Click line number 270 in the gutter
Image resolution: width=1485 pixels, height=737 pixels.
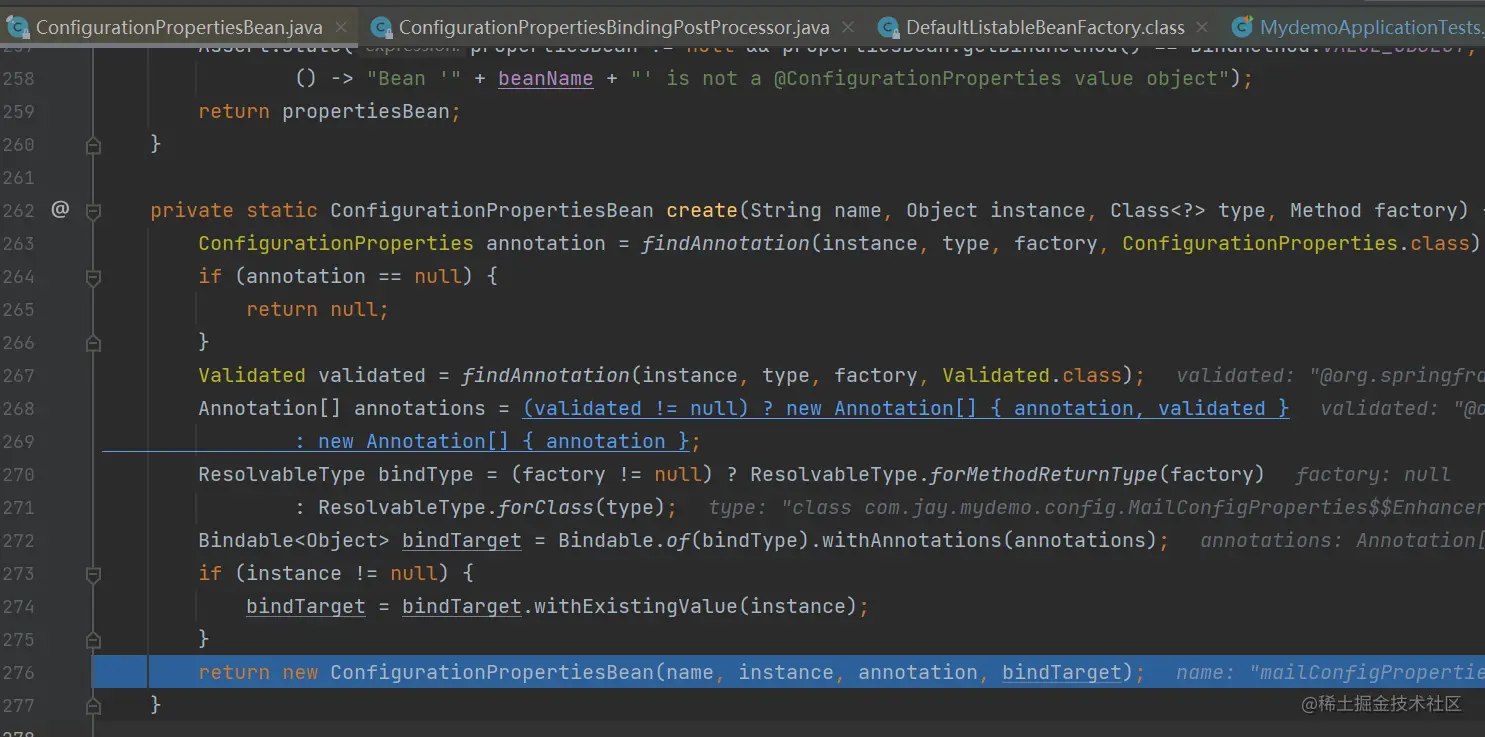18,474
